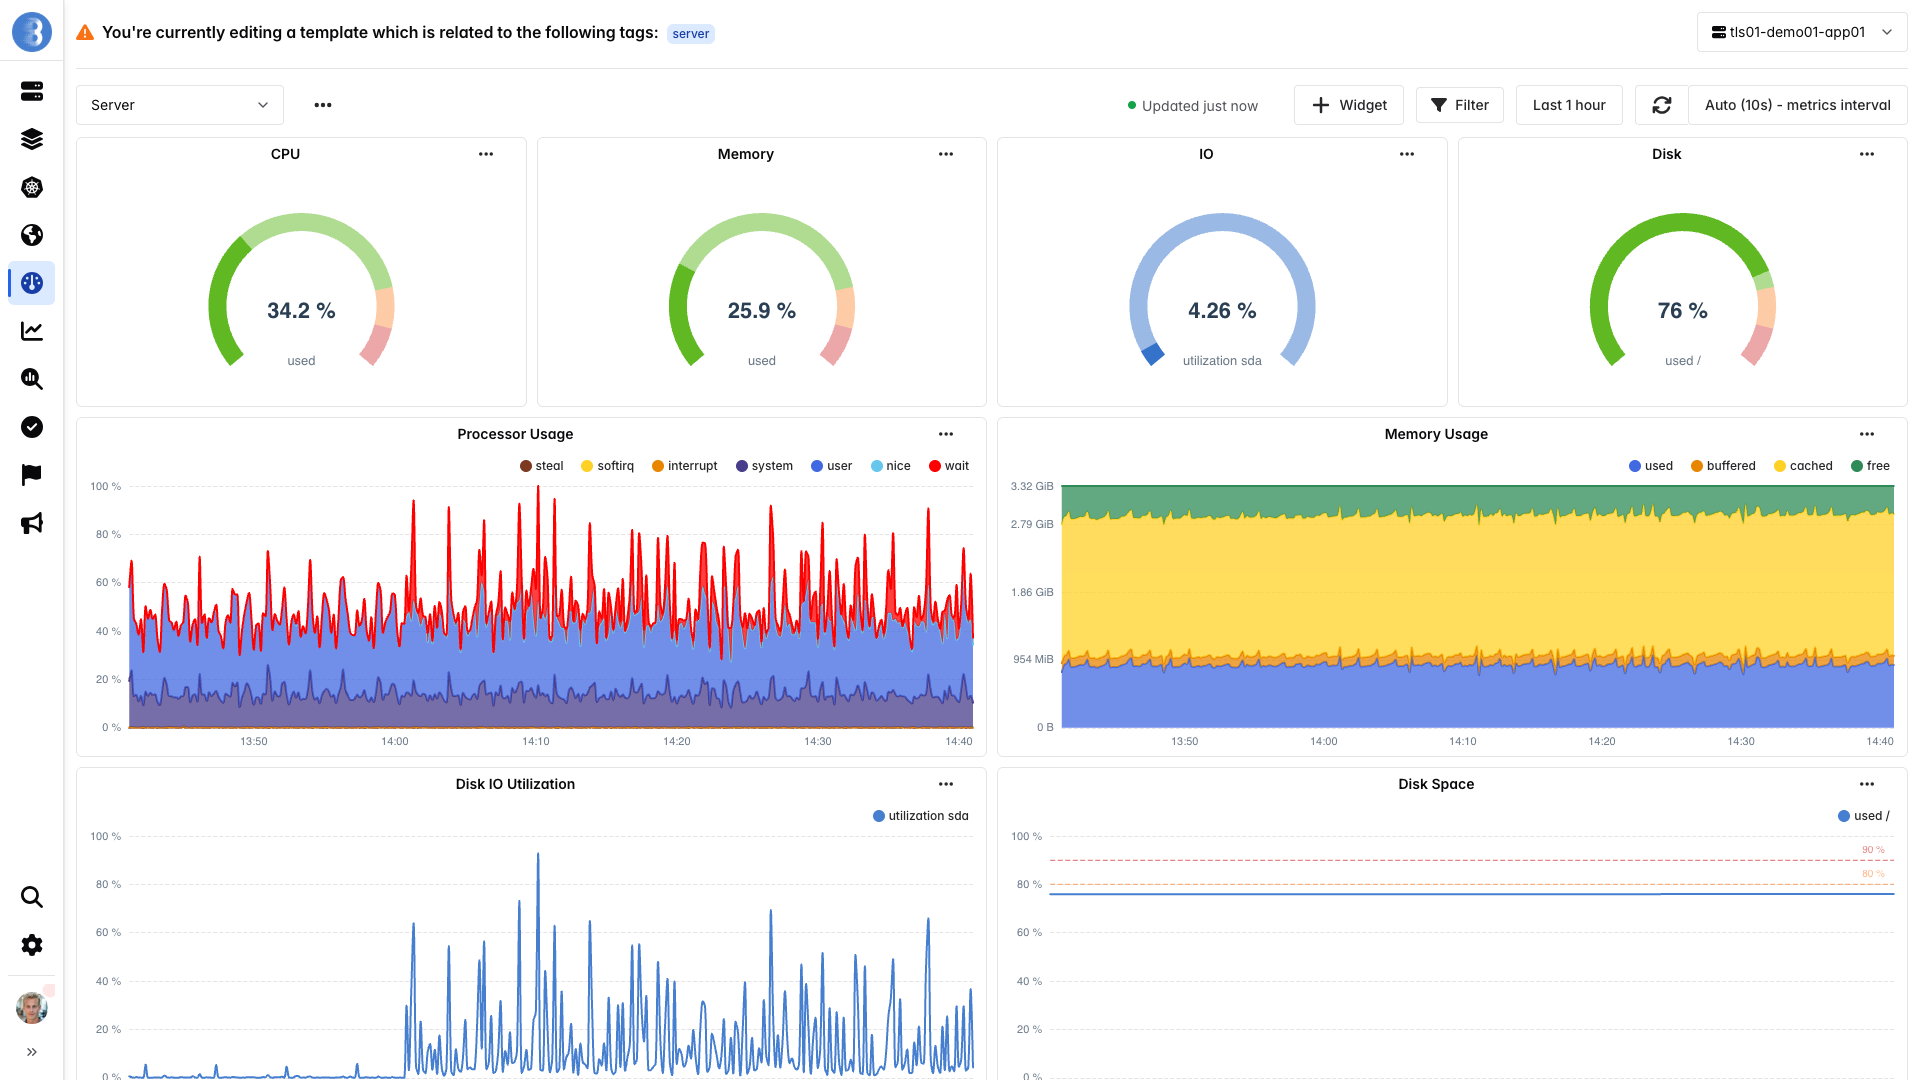Open the Last 1 hour time range
The width and height of the screenshot is (1920, 1080).
pyautogui.click(x=1569, y=105)
